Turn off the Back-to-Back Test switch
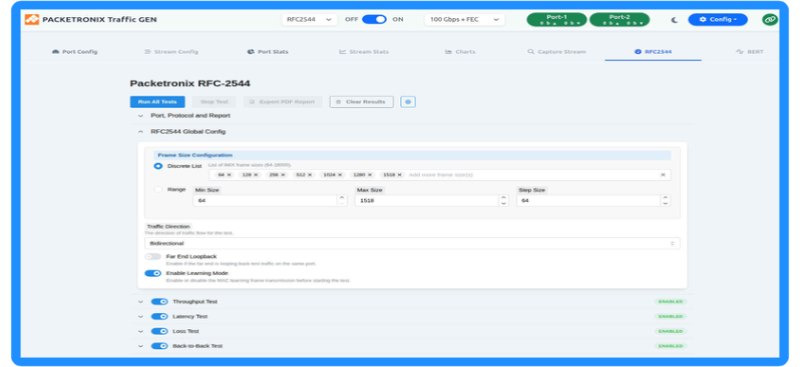Screen dimensions: 800x367 point(160,346)
